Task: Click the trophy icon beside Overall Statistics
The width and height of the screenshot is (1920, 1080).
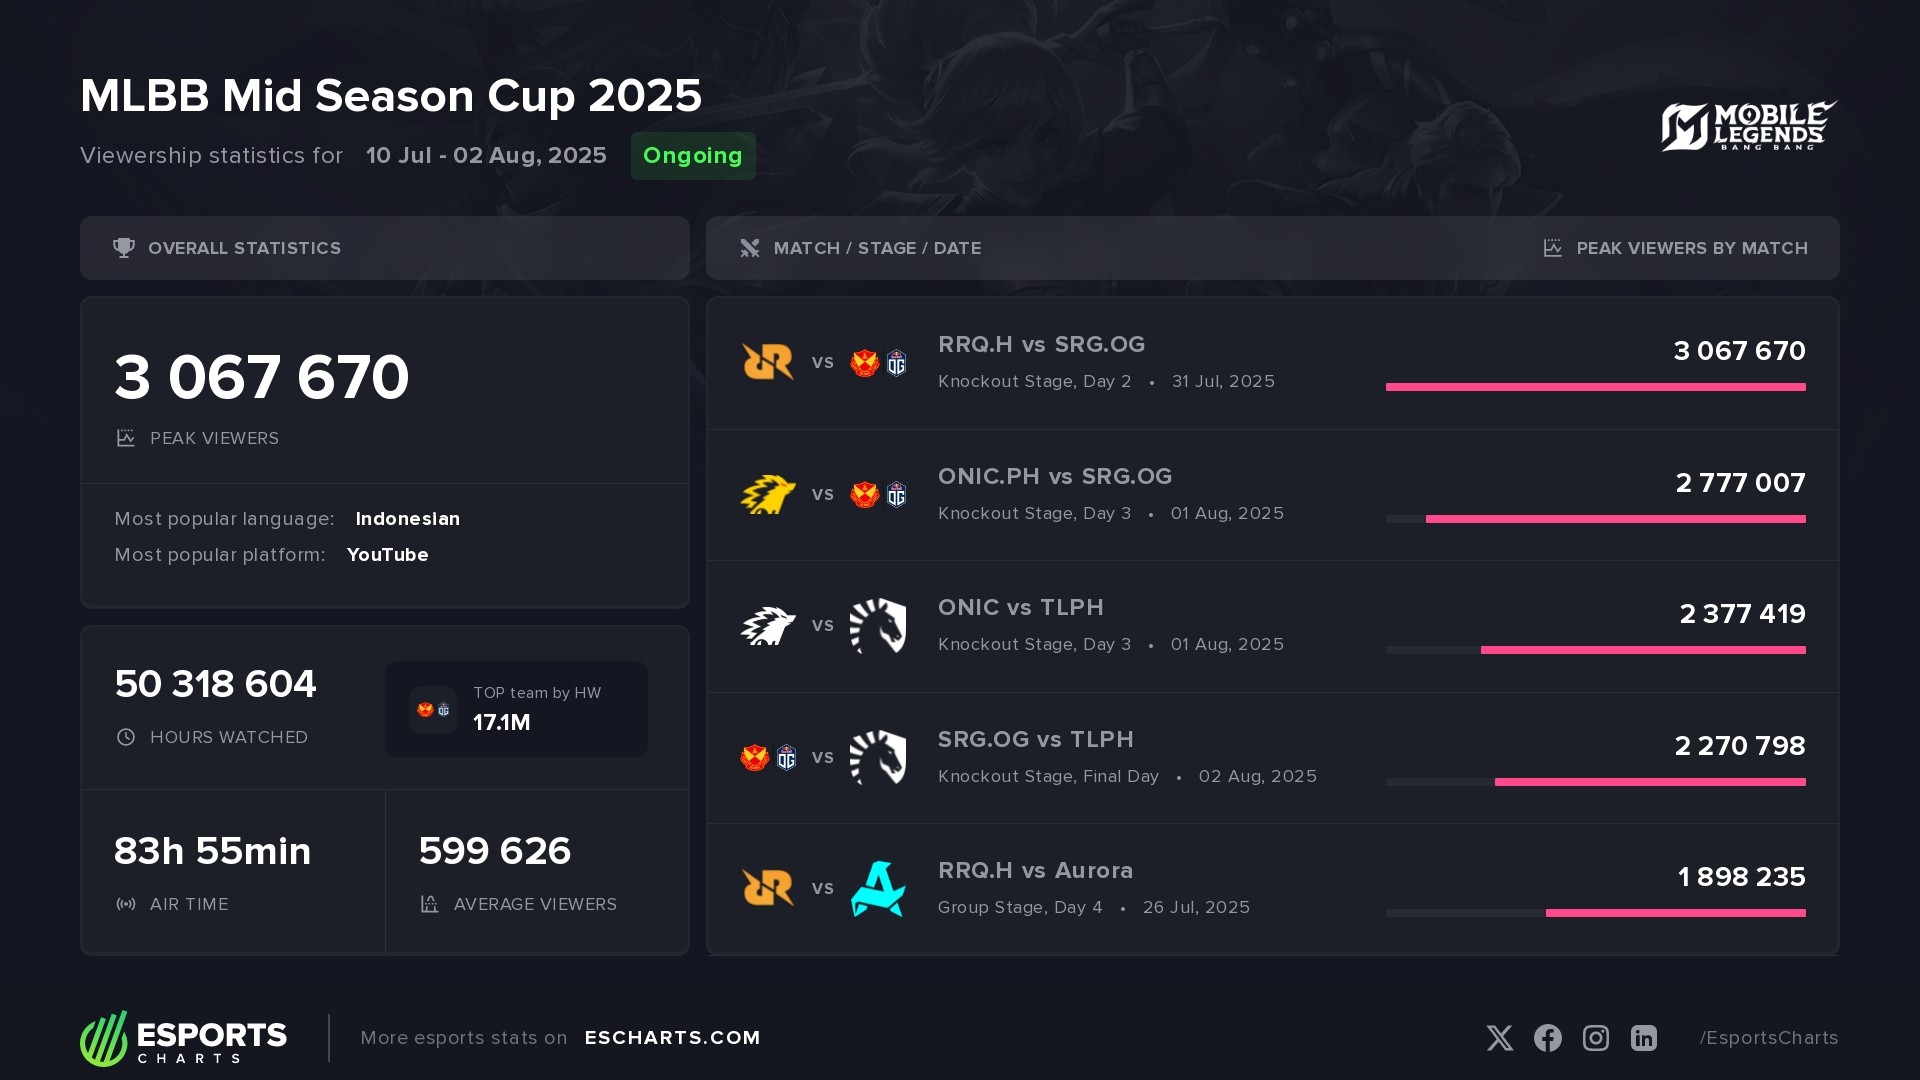Action: click(124, 248)
